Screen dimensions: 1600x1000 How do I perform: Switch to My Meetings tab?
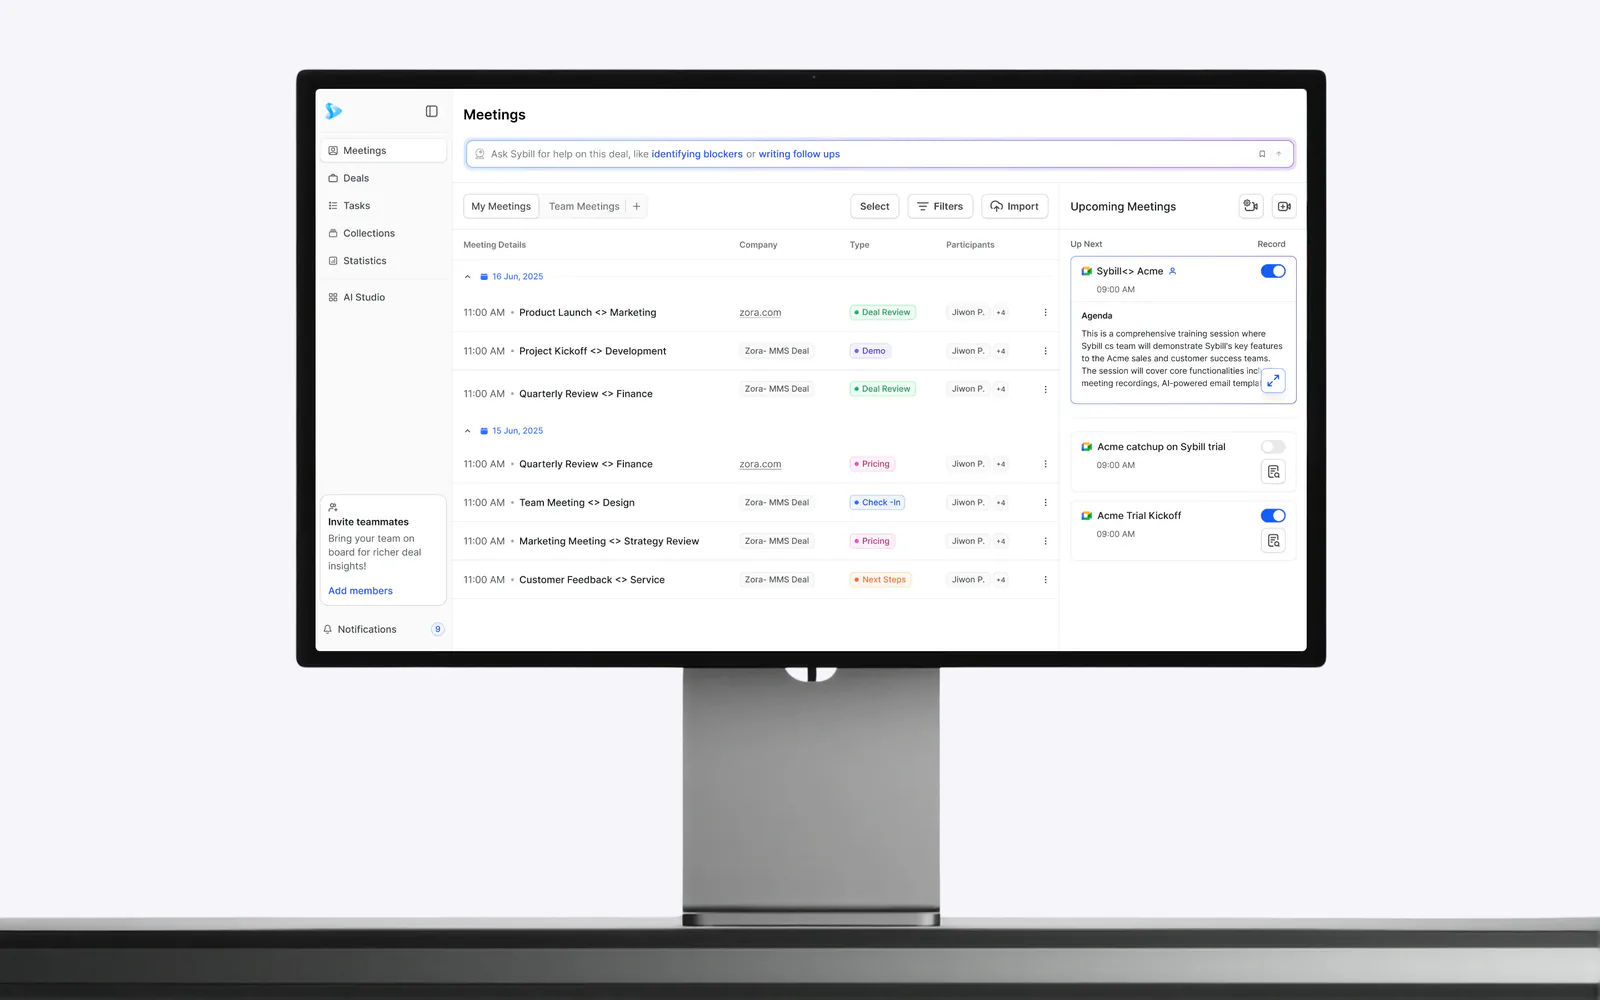(501, 206)
